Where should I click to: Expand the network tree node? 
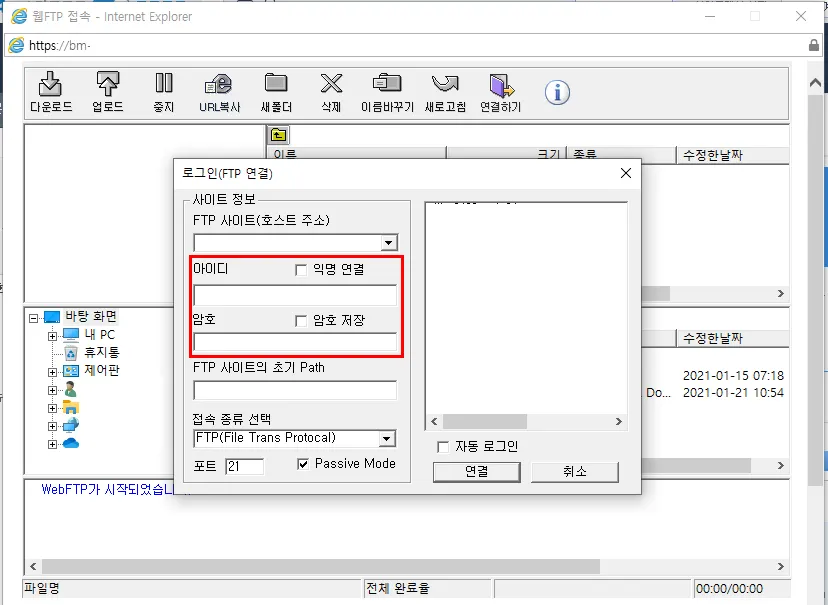tap(52, 426)
